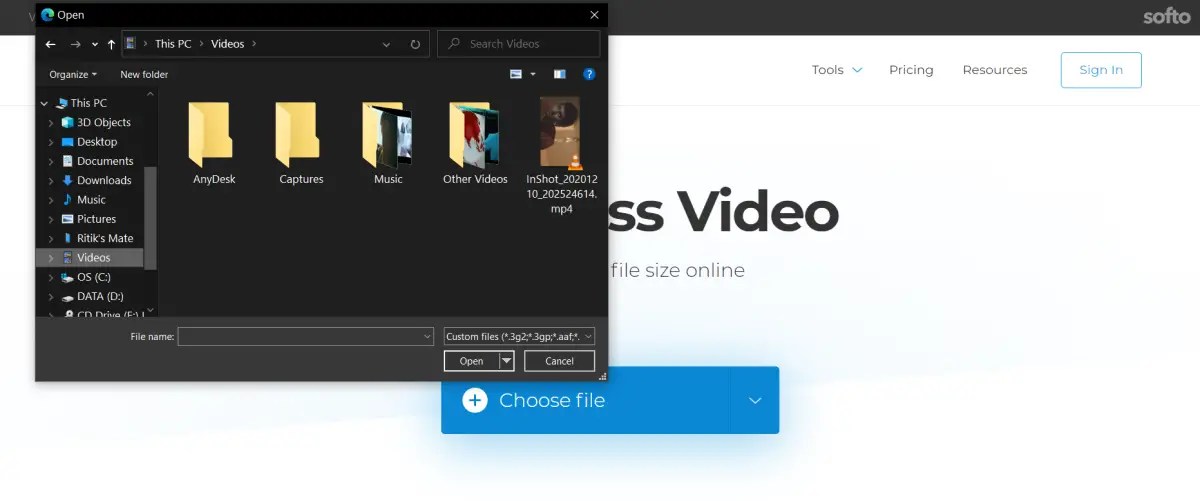Select the Music folder in file list
Viewport: 1200px width, 501px height.
tap(388, 142)
